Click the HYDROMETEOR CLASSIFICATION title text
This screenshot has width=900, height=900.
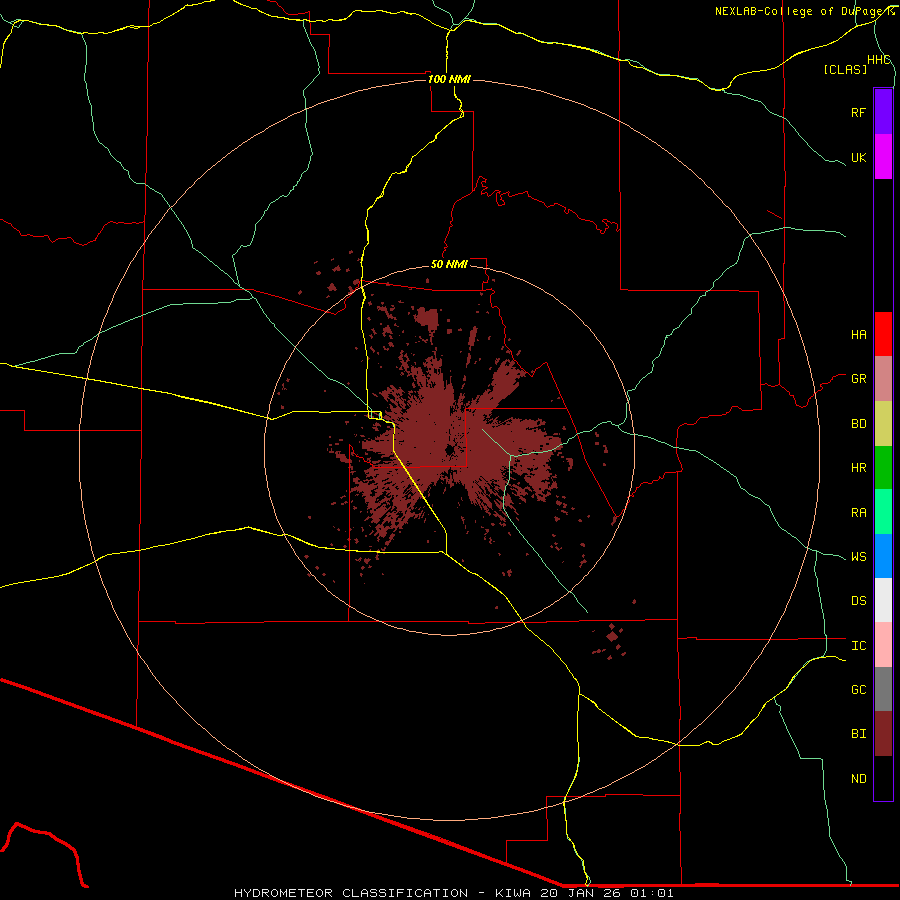(x=351, y=893)
